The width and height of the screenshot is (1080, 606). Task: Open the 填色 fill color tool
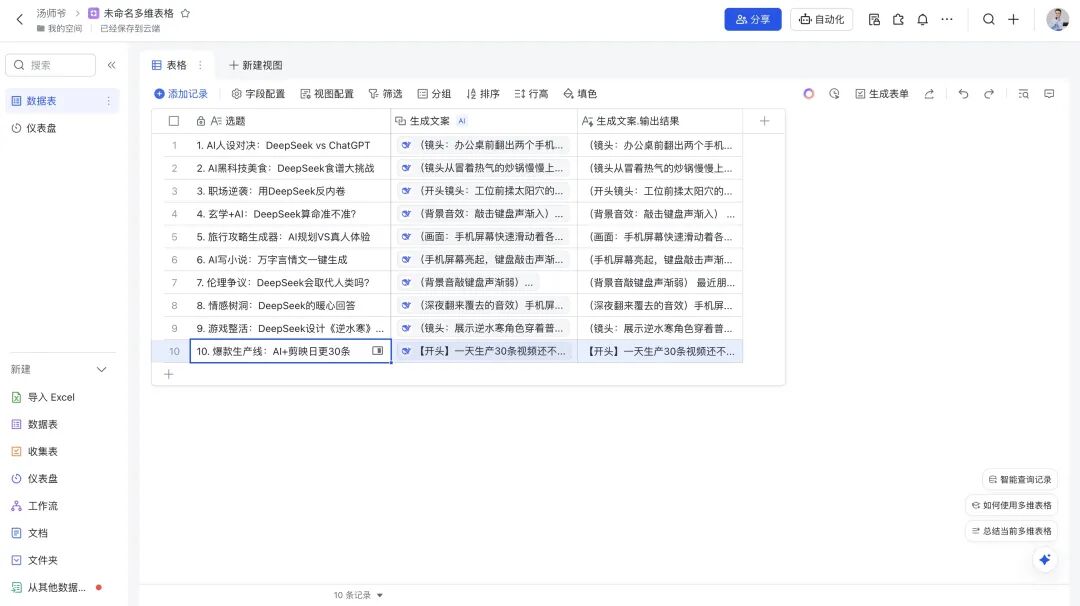(x=580, y=94)
